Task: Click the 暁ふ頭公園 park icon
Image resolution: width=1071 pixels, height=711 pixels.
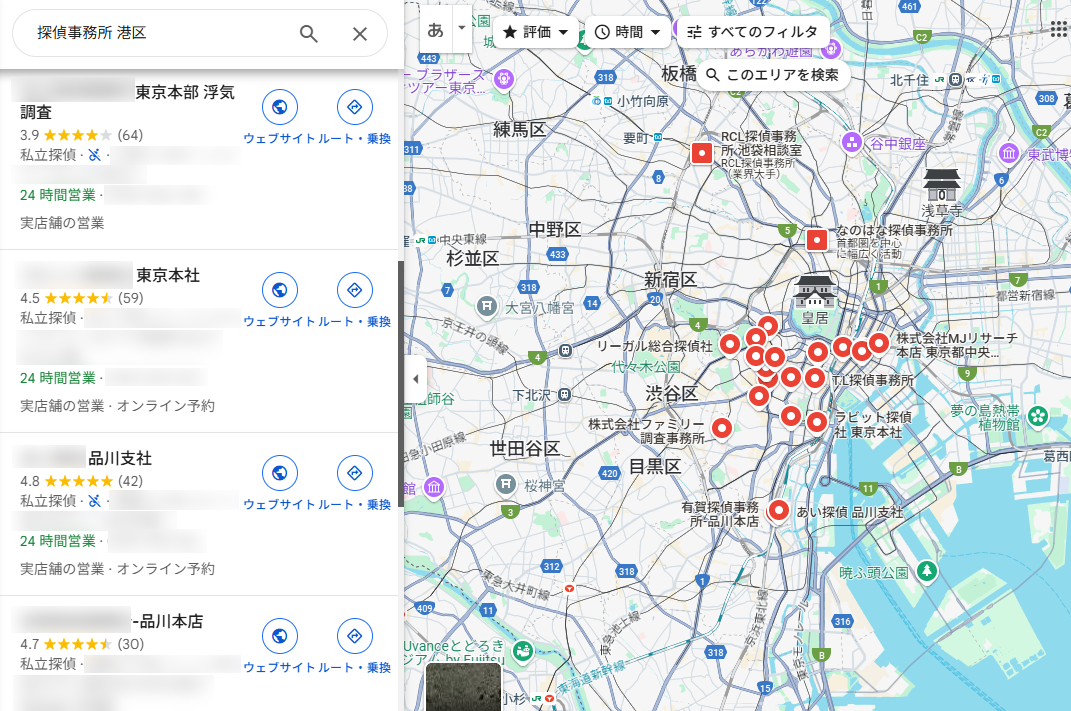Action: (x=926, y=570)
